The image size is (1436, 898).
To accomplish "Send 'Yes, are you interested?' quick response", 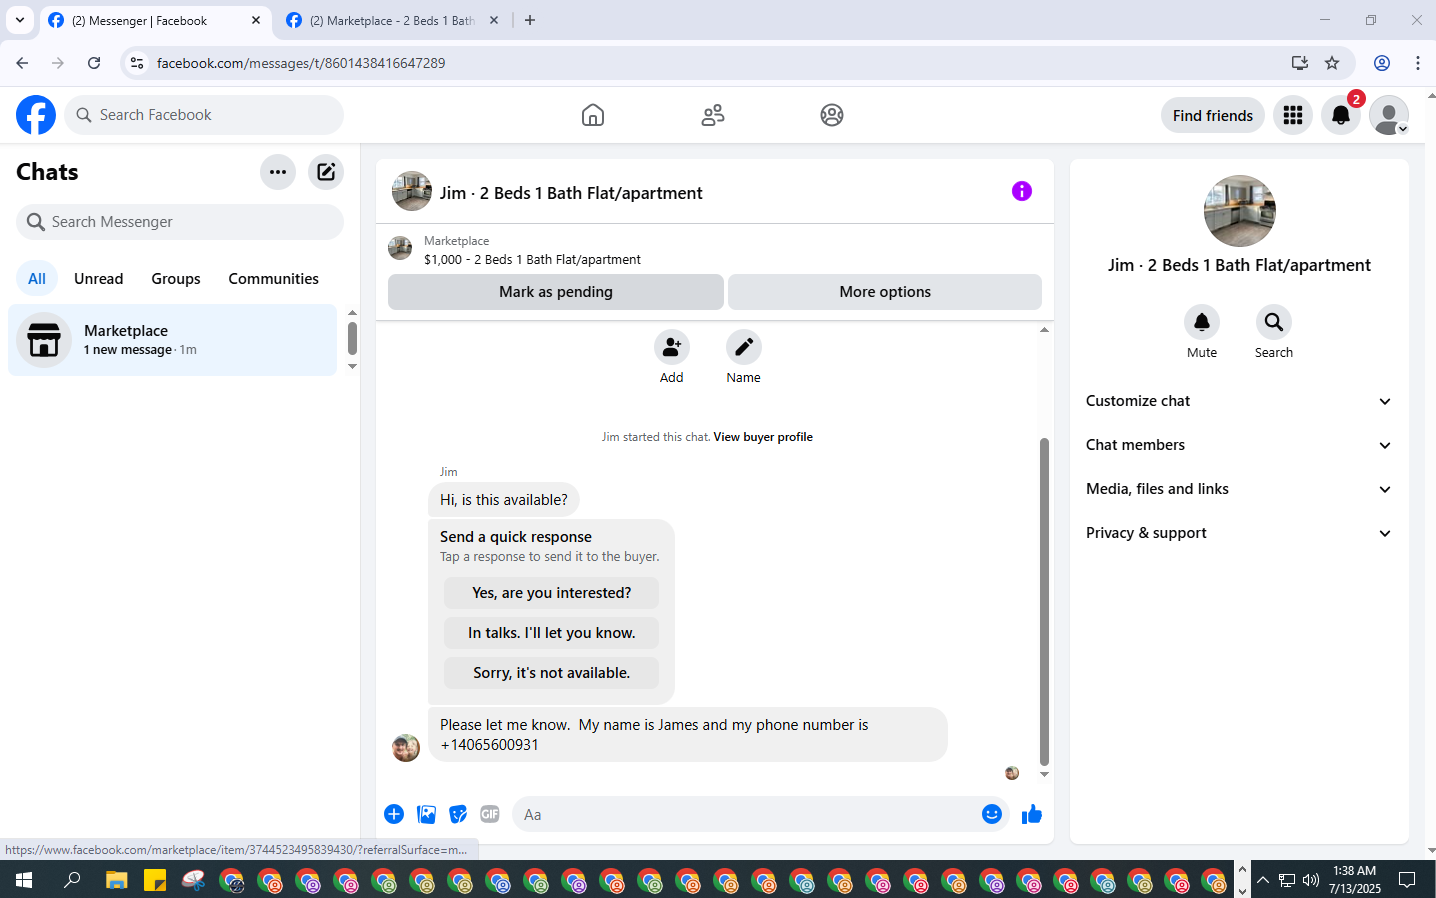I will coord(552,593).
